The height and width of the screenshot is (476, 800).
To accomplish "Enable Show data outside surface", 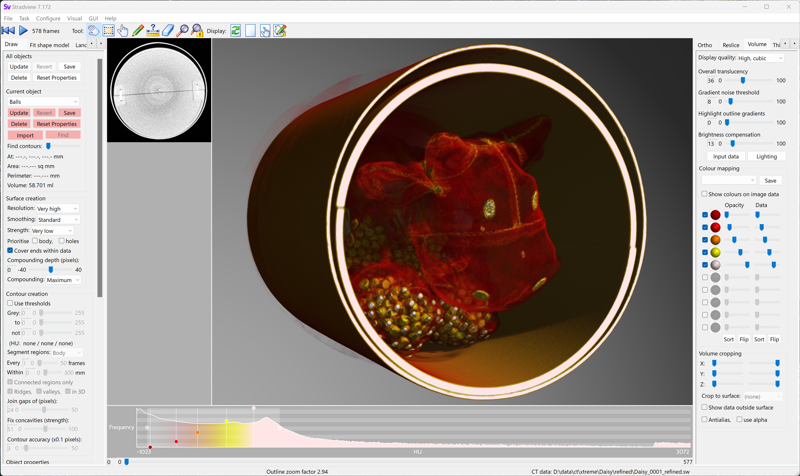I will [x=704, y=407].
